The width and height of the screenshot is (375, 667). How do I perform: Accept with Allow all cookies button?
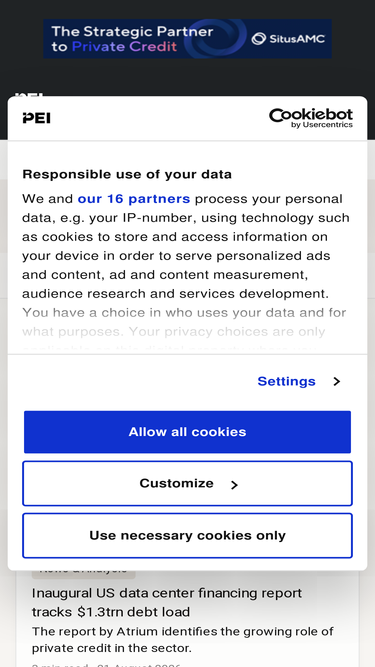click(x=188, y=432)
